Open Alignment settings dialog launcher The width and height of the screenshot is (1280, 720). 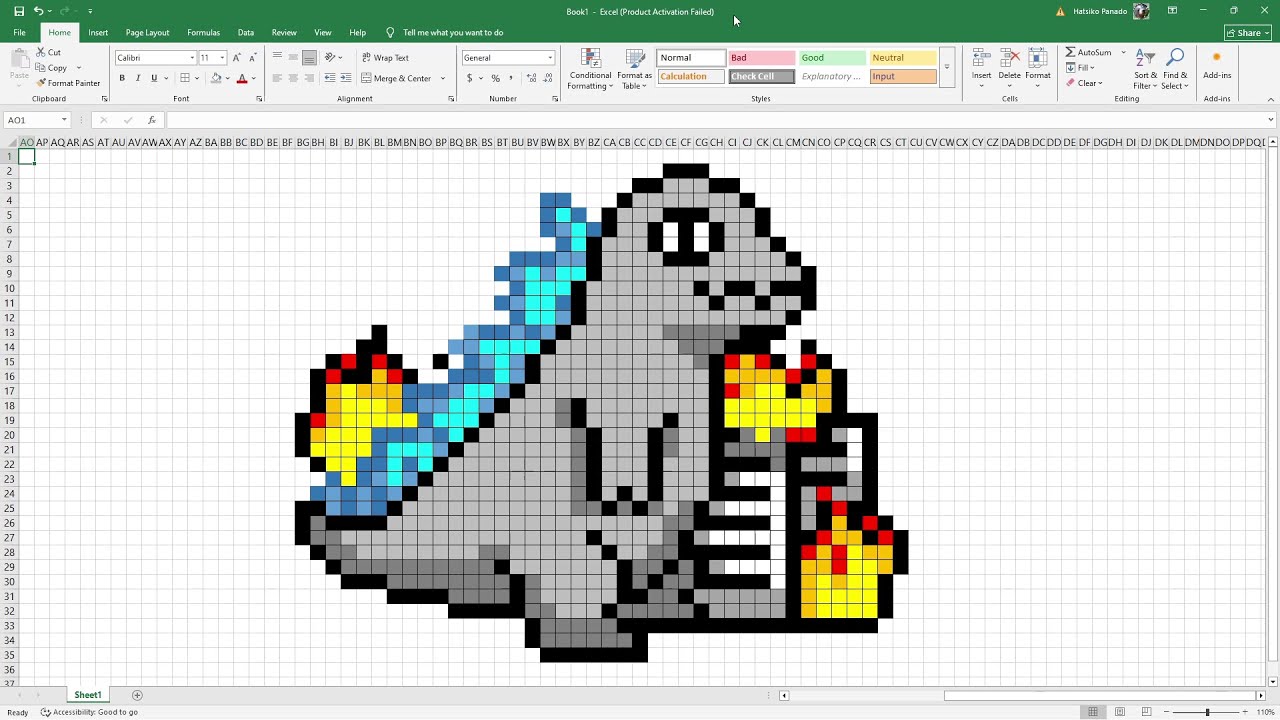[451, 99]
